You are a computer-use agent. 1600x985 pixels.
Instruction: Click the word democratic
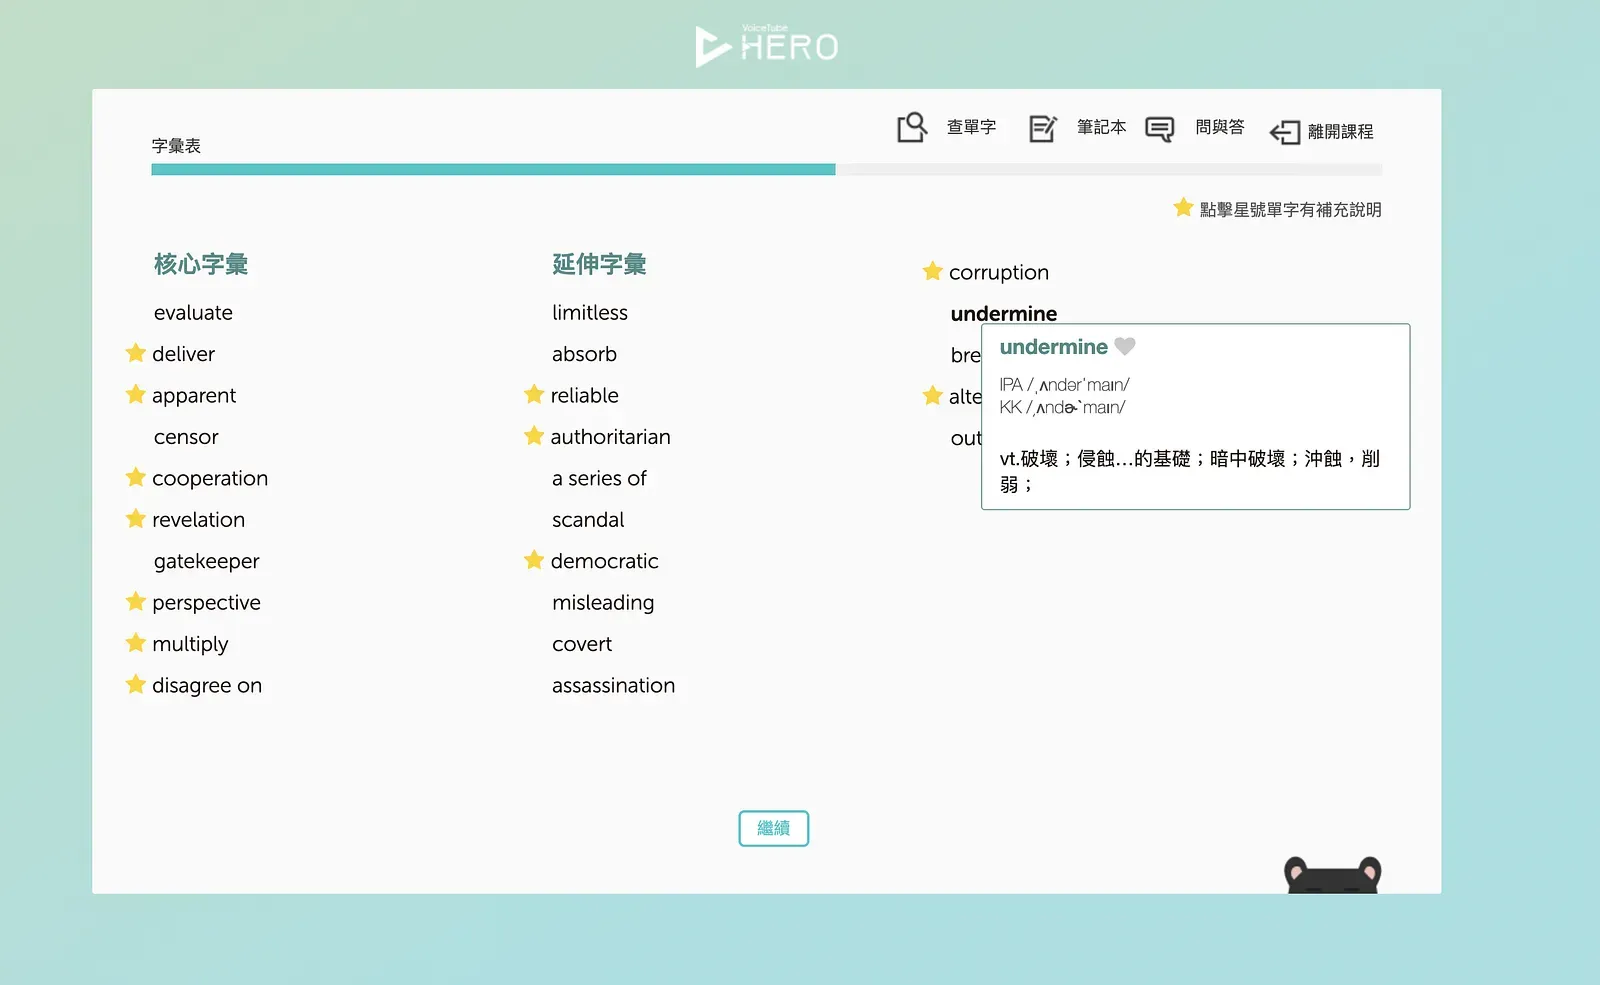pyautogui.click(x=604, y=561)
